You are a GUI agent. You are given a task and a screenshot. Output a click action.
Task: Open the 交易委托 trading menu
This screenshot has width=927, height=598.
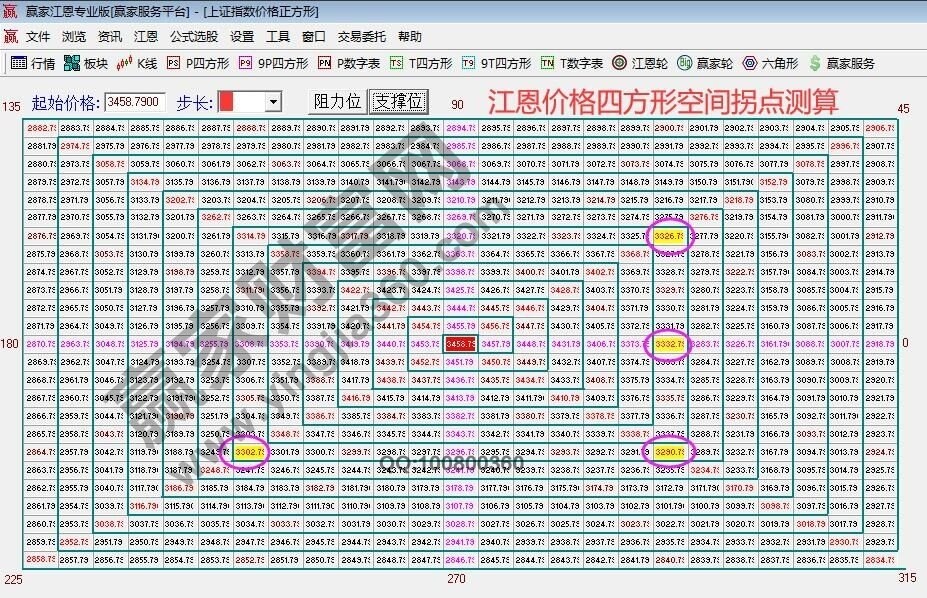tap(363, 36)
